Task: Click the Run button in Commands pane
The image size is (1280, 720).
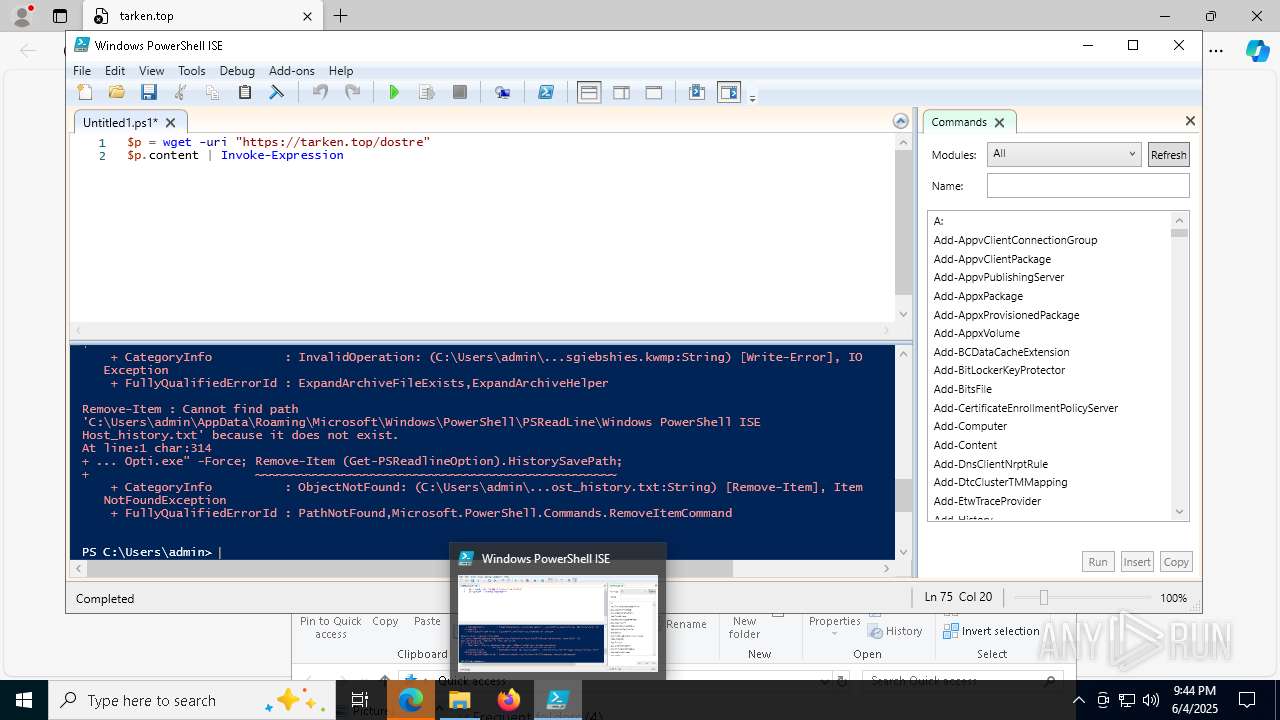Action: [x=1098, y=562]
